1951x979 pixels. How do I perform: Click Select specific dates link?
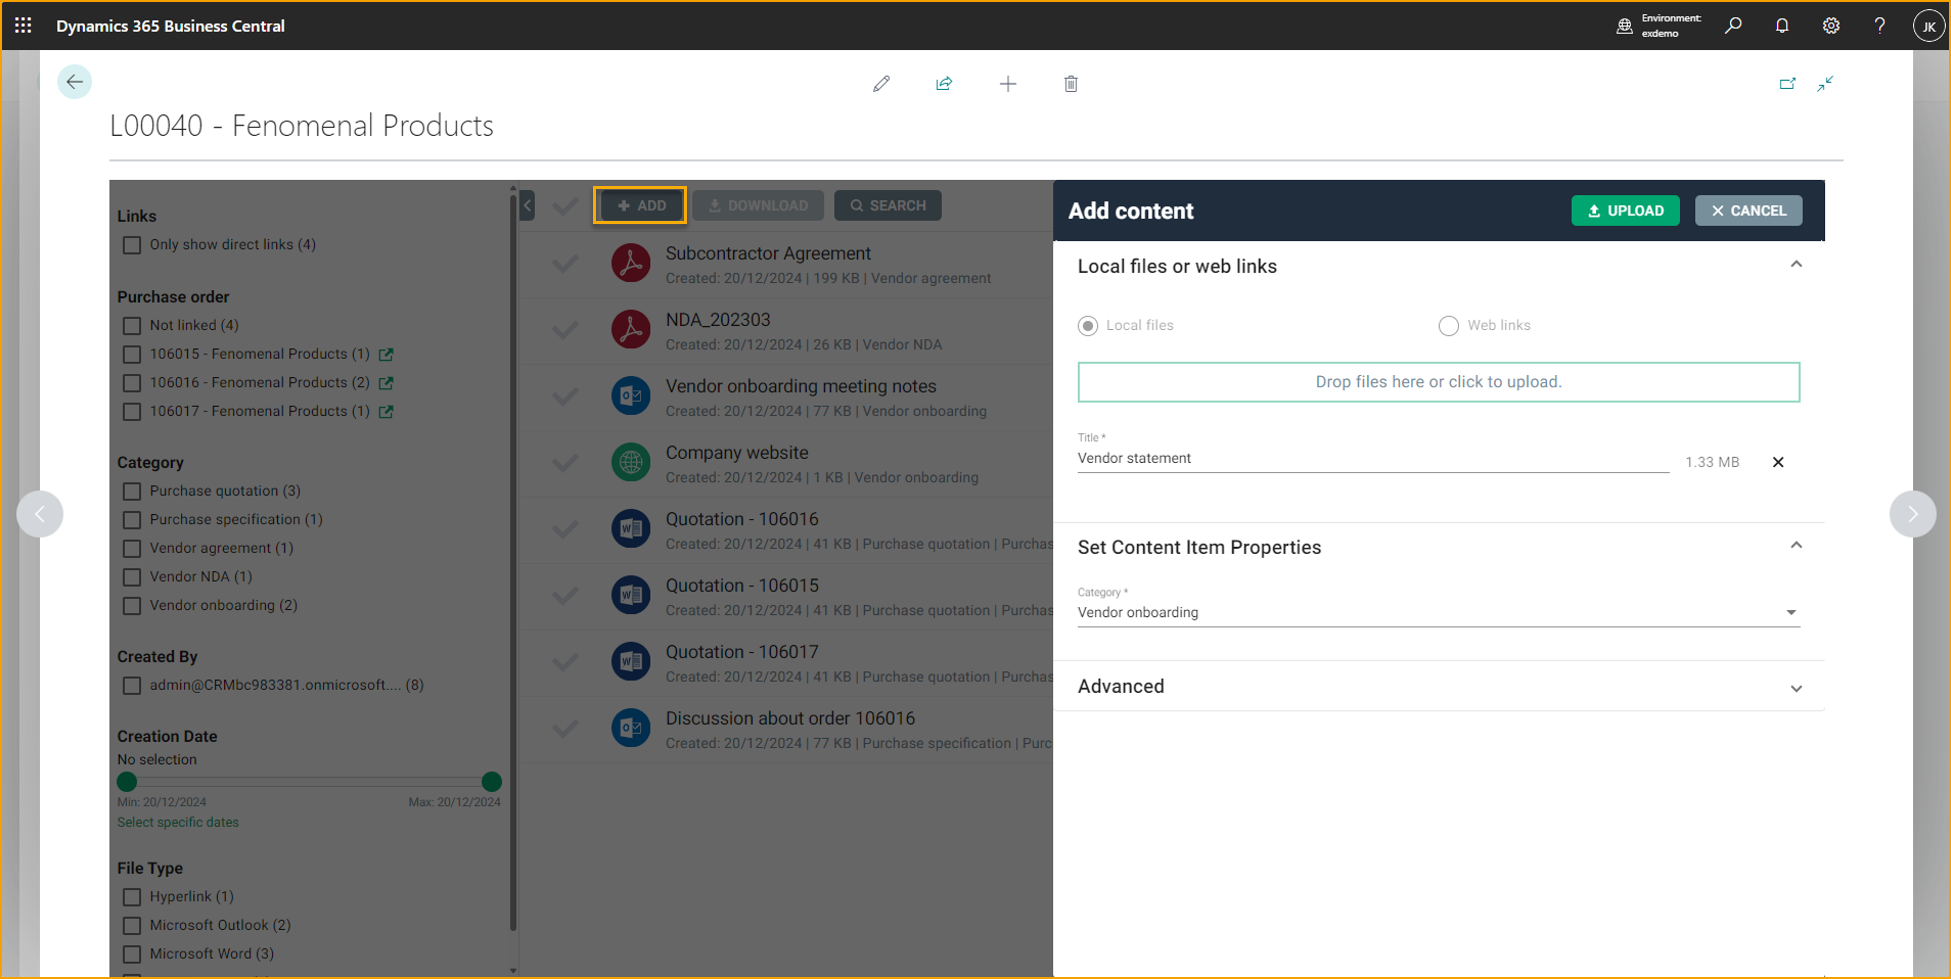(x=178, y=823)
